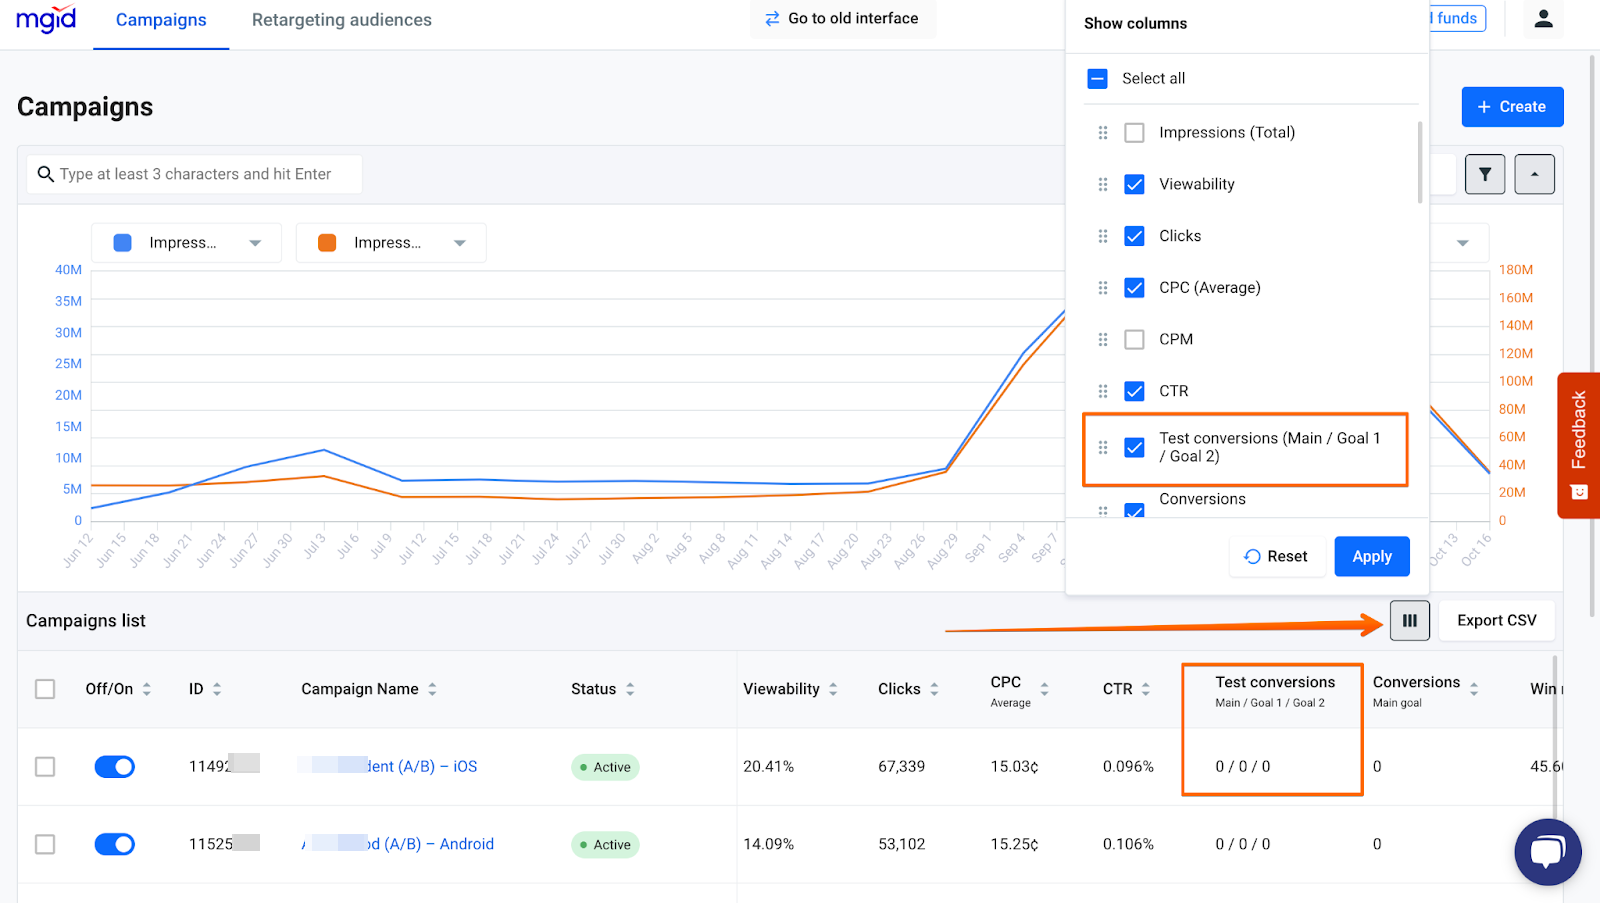This screenshot has height=903, width=1600.
Task: Click the search magnifier icon
Action: click(46, 174)
